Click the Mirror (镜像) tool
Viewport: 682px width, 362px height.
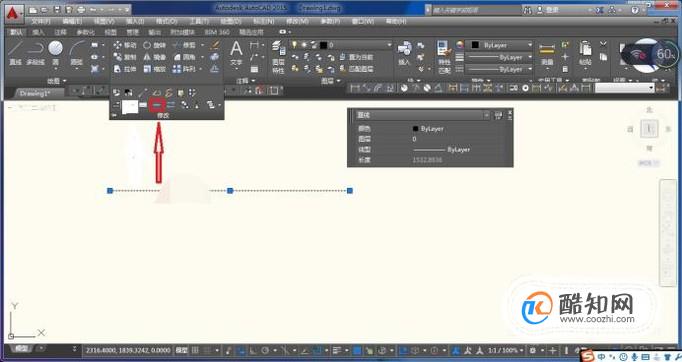click(154, 57)
